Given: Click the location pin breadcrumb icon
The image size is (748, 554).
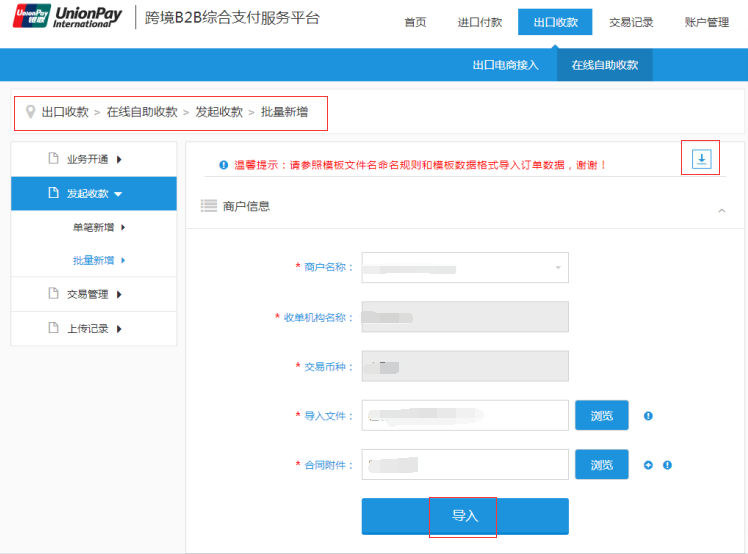Looking at the screenshot, I should [30, 112].
